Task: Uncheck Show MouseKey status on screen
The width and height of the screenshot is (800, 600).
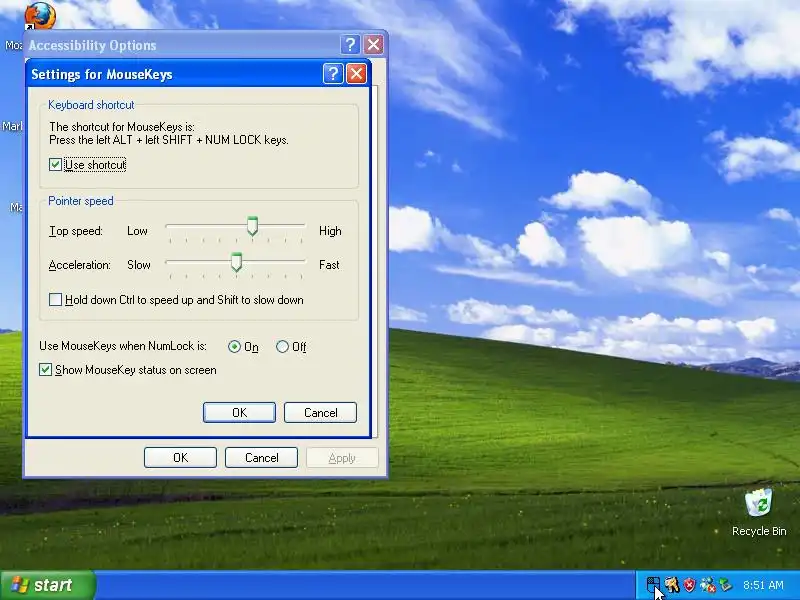Action: pos(45,370)
